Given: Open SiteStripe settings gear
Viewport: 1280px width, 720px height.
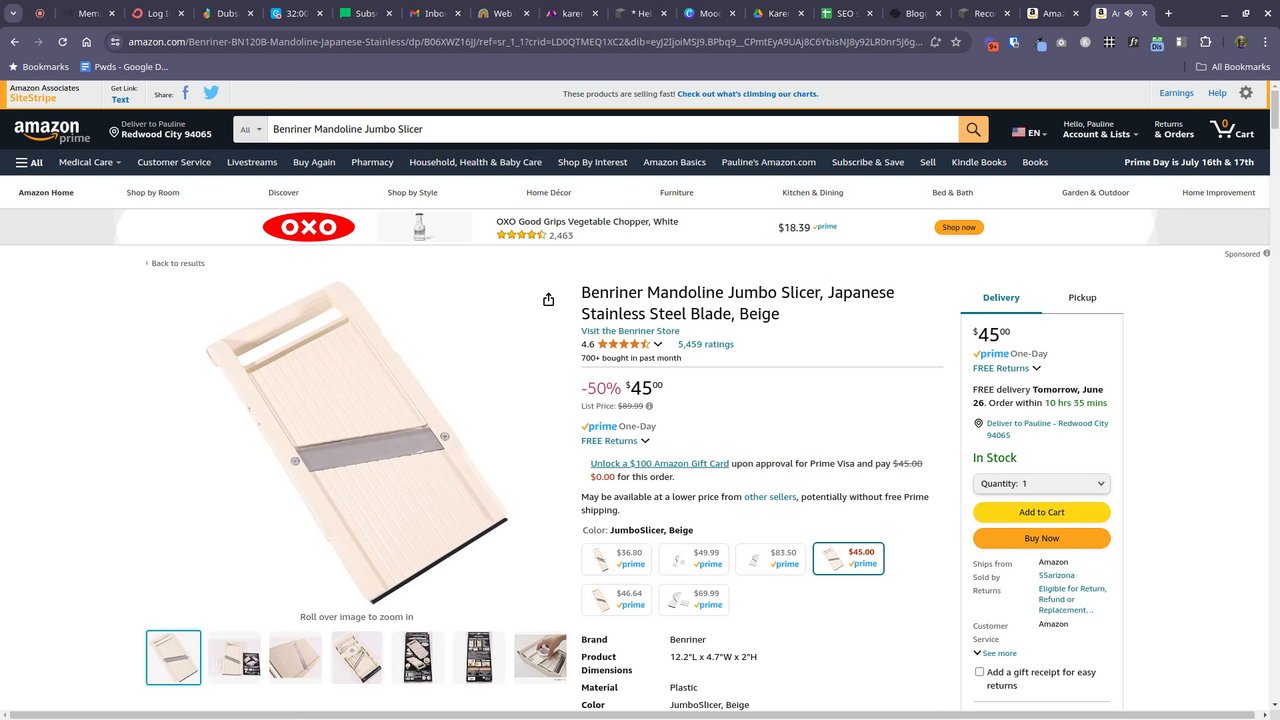Looking at the screenshot, I should coord(1245,93).
